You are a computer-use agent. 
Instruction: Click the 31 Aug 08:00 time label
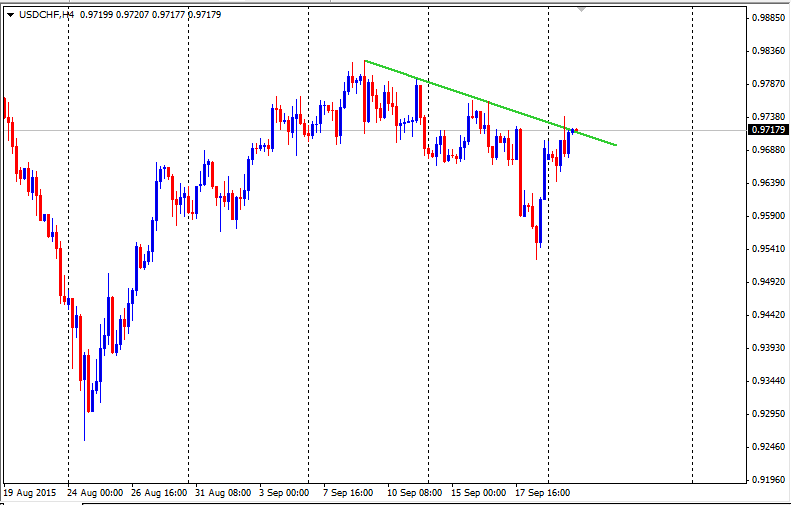pos(222,492)
